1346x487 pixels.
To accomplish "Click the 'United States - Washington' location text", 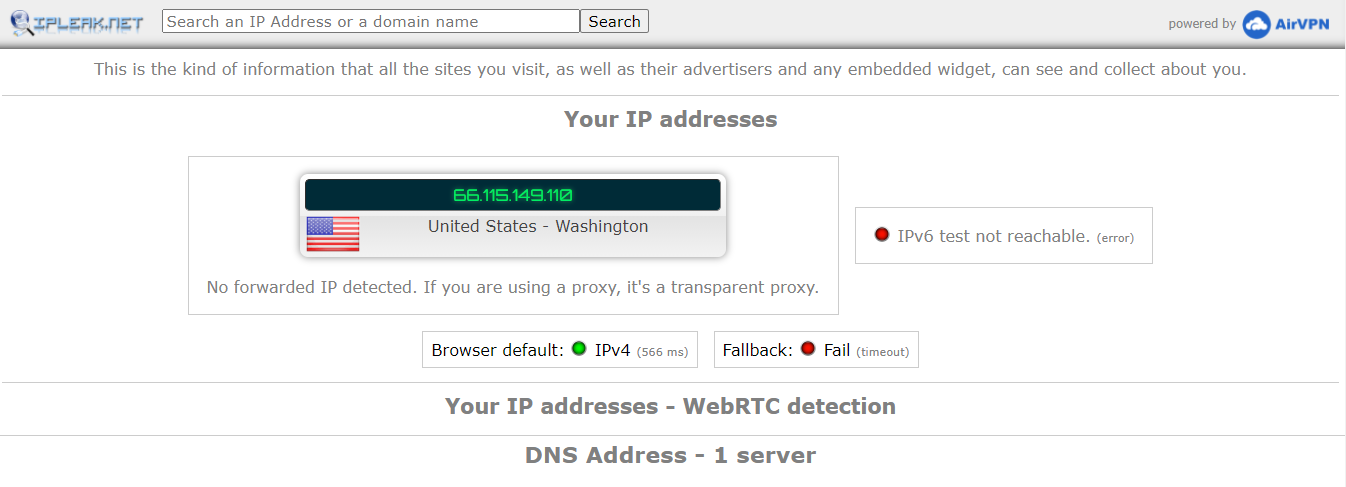I will pos(538,226).
